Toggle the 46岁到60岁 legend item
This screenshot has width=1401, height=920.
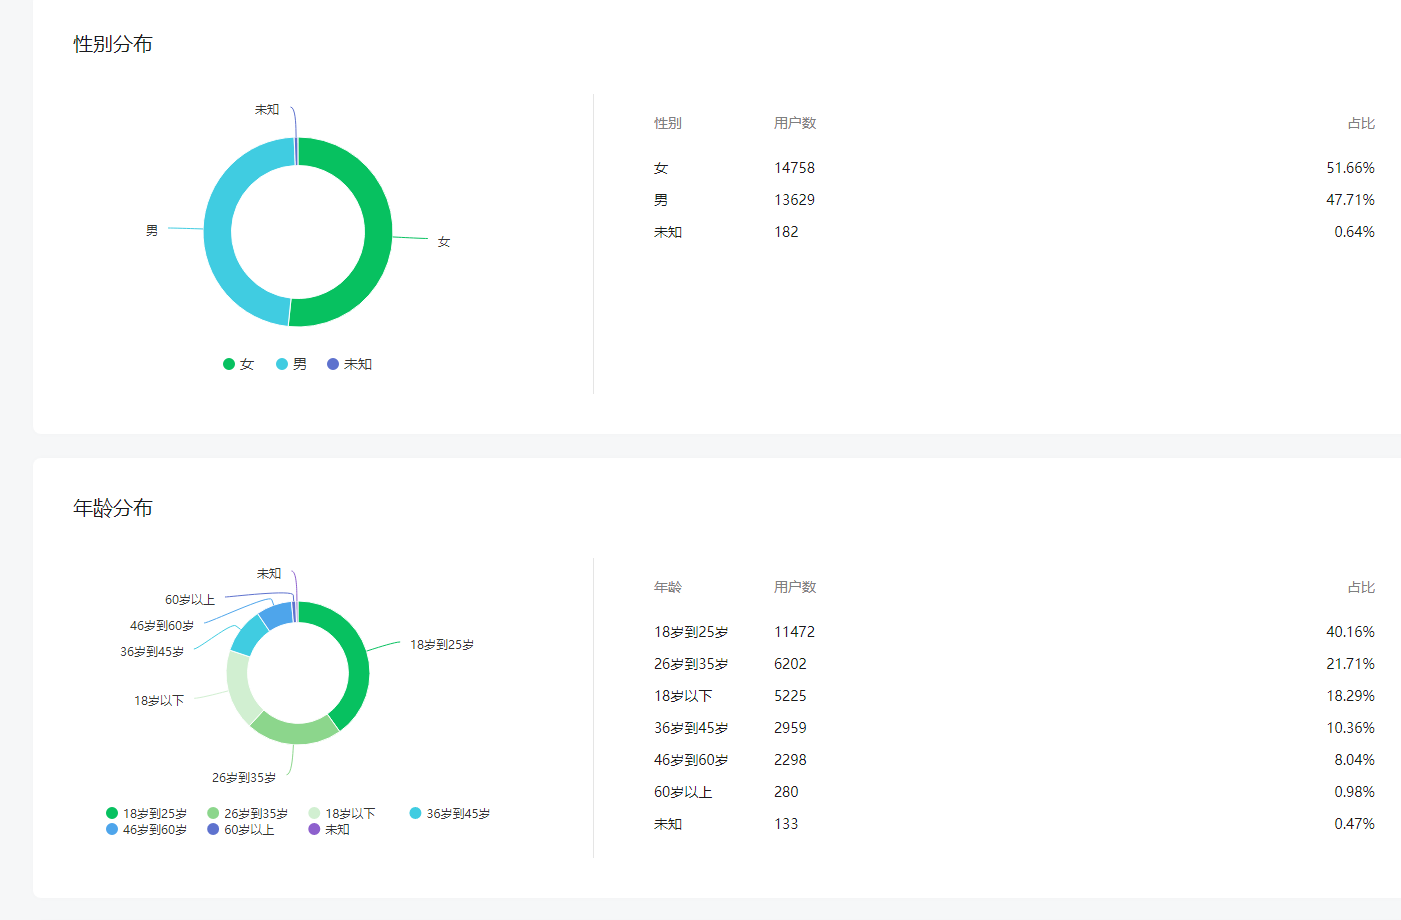(x=146, y=829)
